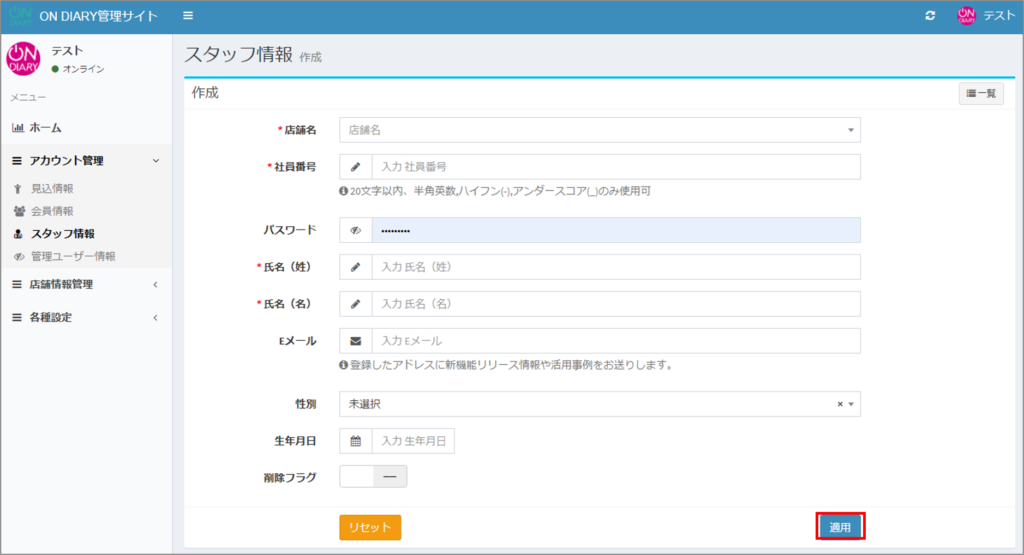This screenshot has width=1024, height=555.
Task: Toggle the 削除フラグ switch
Action: coord(373,477)
